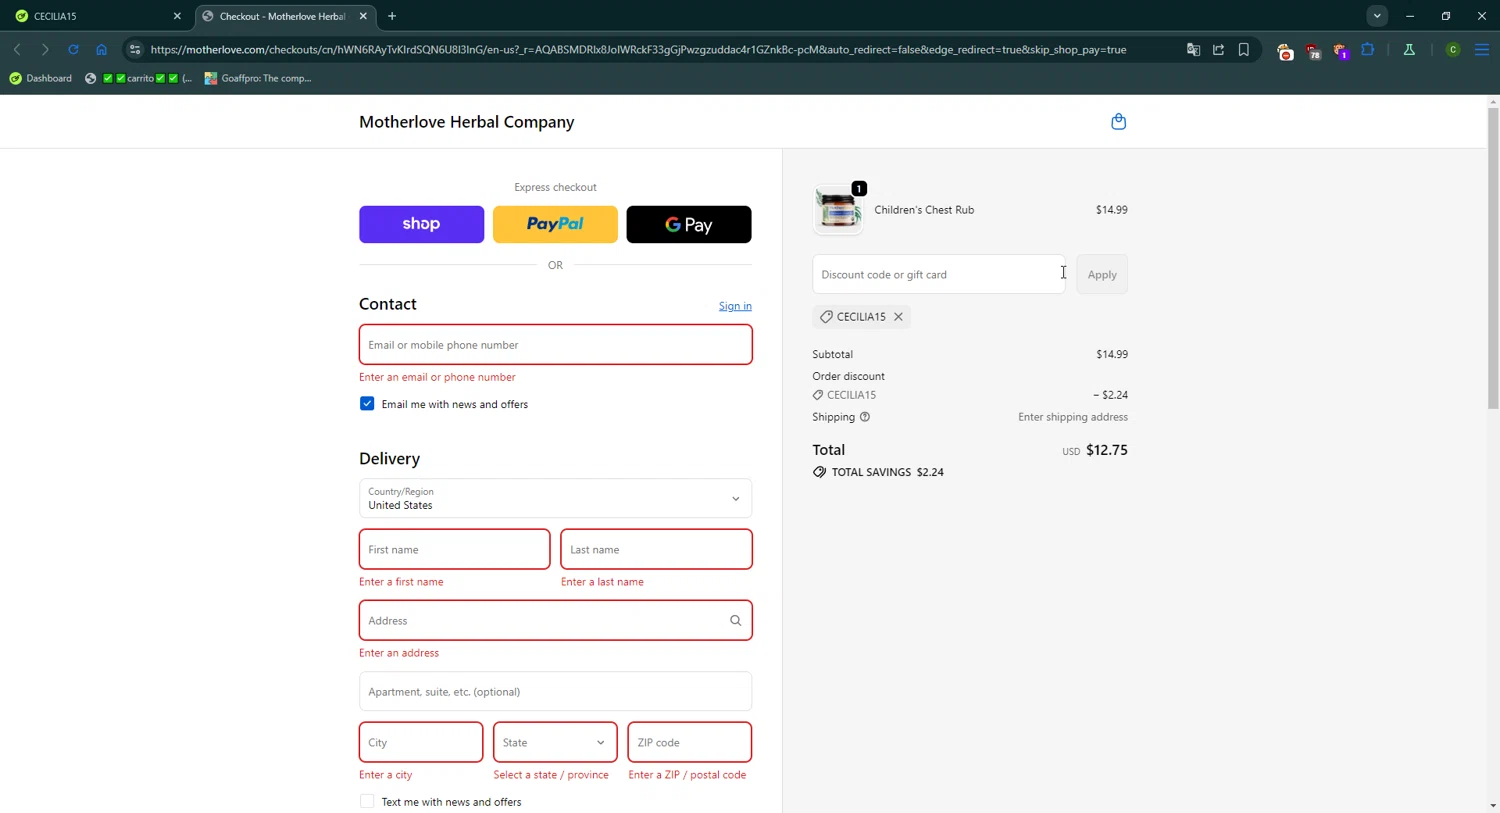The image size is (1500, 813).
Task: Go back with browser back arrow
Action: click(x=17, y=49)
